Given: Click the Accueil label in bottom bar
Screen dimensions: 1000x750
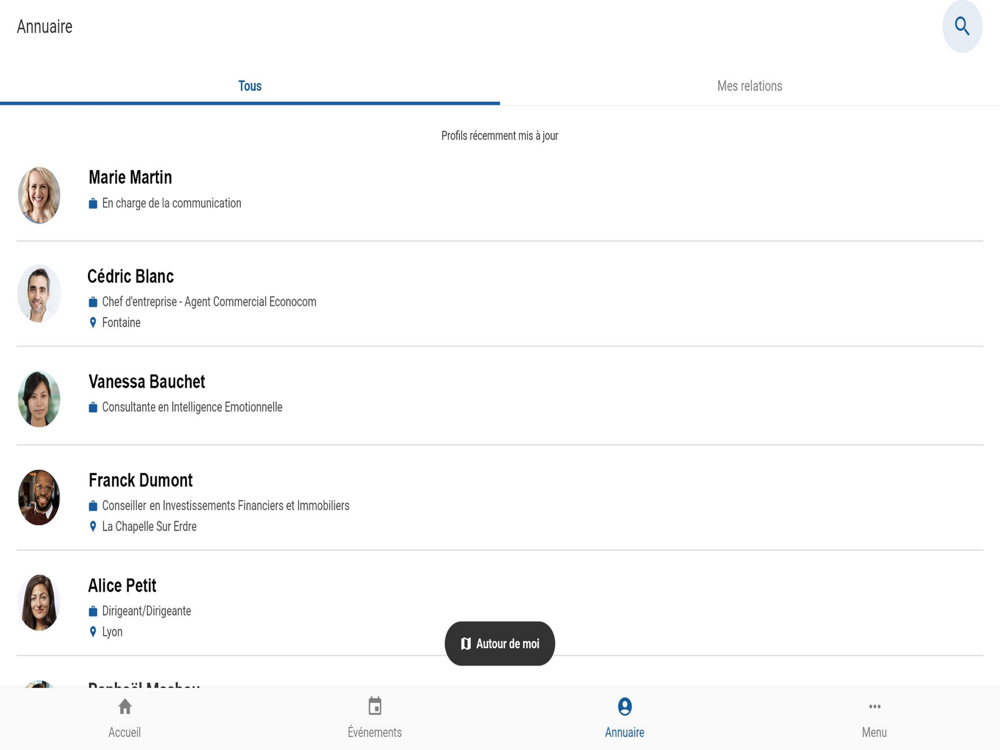Looking at the screenshot, I should 124,732.
